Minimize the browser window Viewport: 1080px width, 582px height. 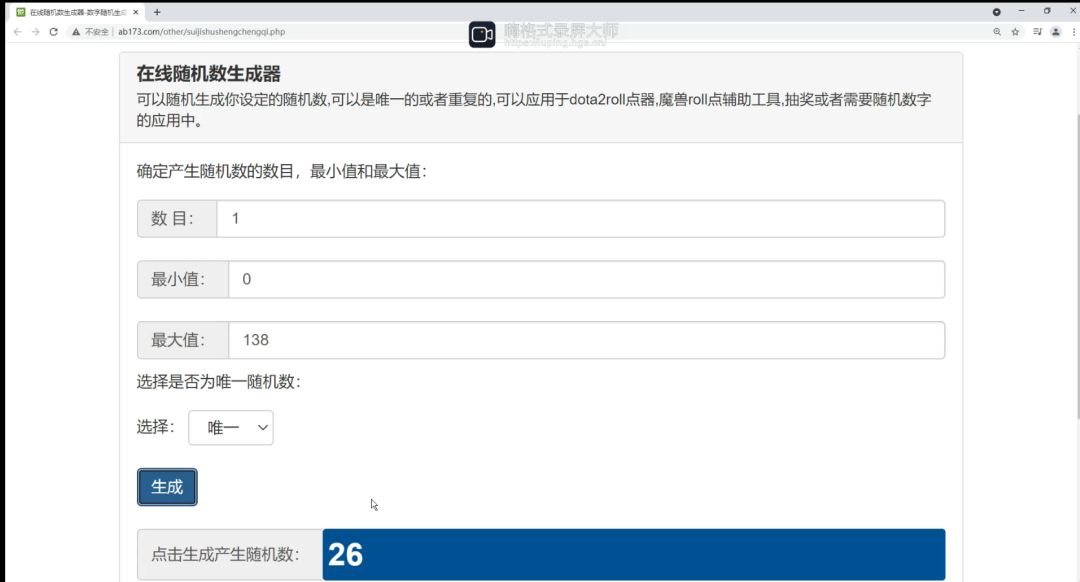[x=1021, y=11]
